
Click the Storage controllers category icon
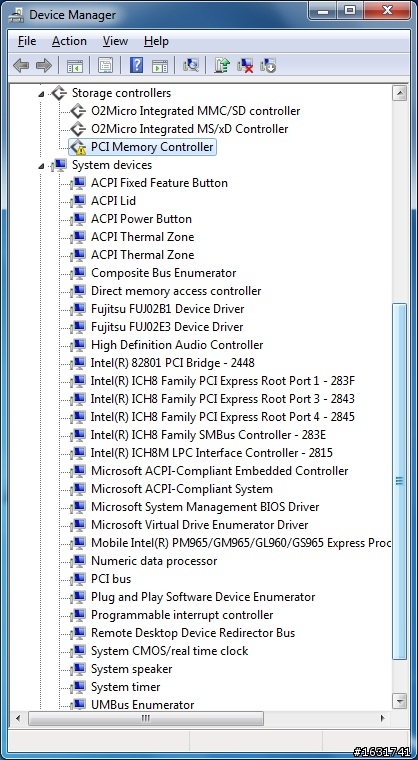pos(59,93)
